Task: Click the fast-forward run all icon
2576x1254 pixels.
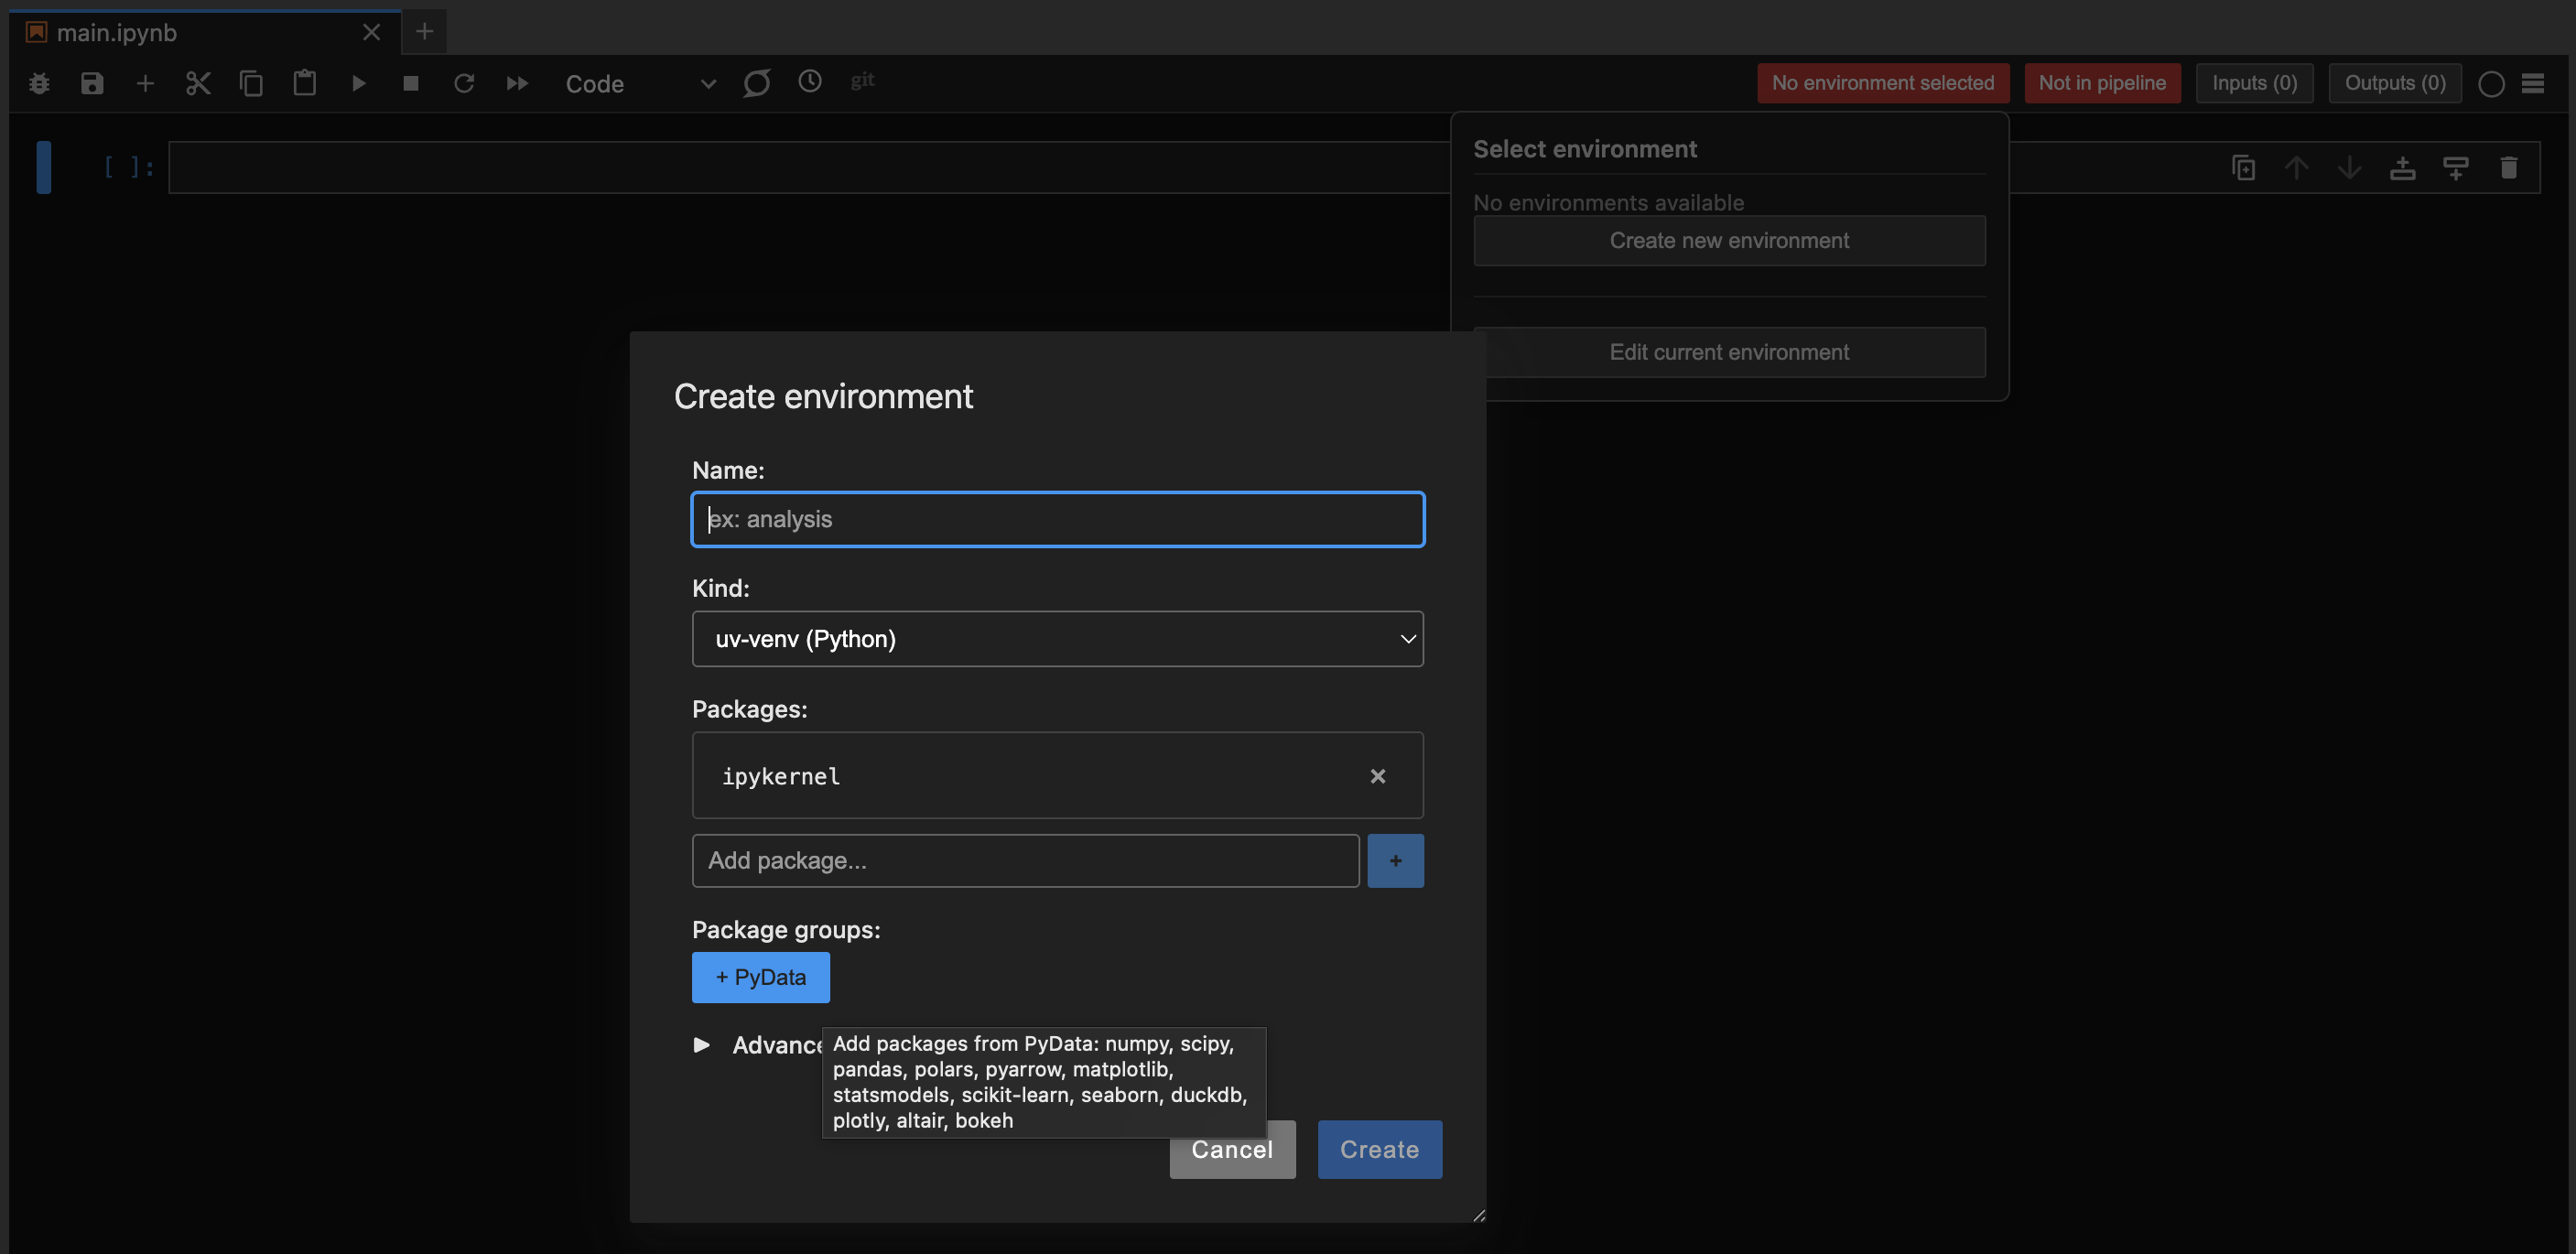Action: [x=517, y=83]
